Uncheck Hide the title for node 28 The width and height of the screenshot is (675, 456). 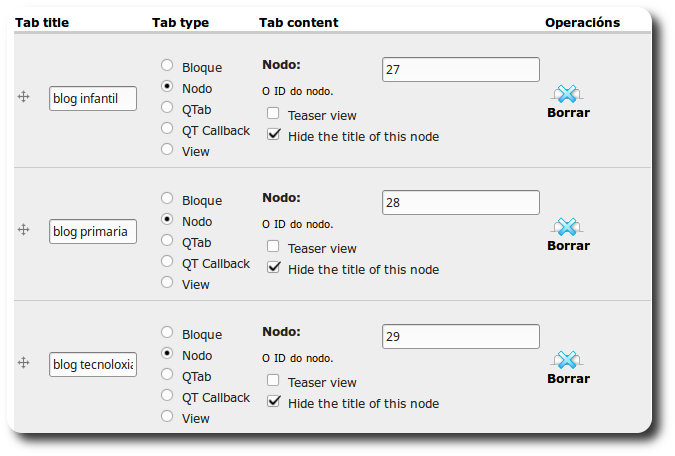coord(273,268)
